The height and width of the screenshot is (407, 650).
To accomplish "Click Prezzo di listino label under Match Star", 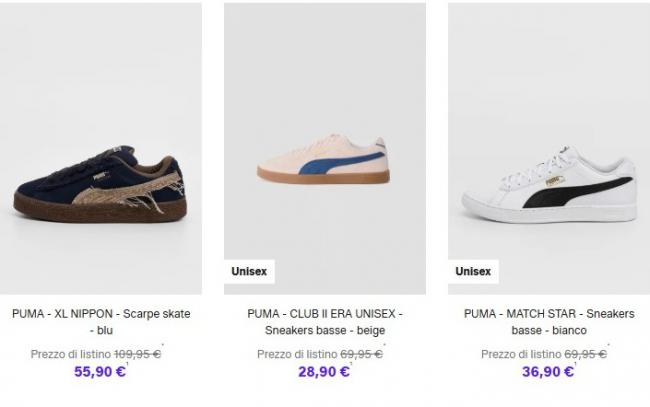I will 521,354.
